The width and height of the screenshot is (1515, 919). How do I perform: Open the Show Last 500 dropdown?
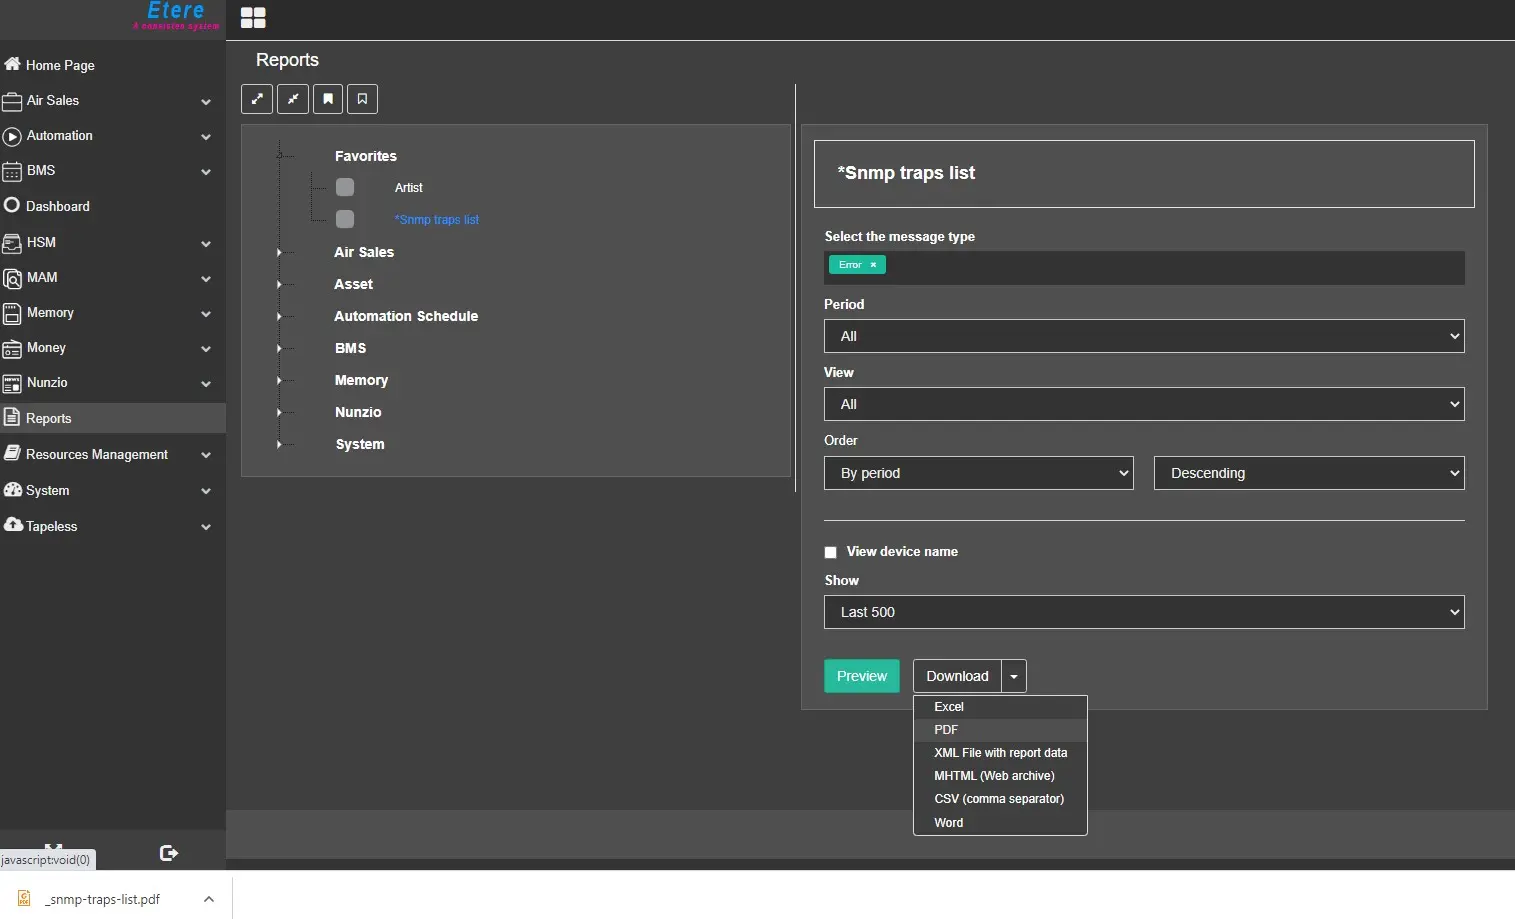pyautogui.click(x=1143, y=612)
